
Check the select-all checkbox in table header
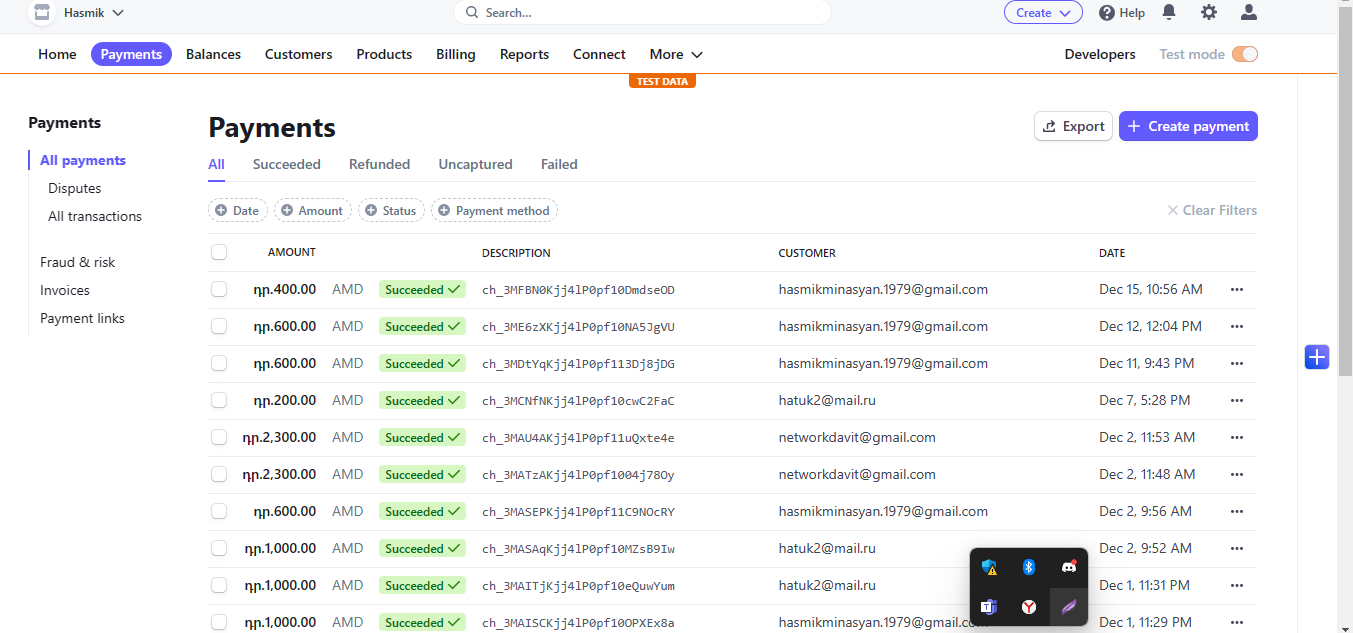[219, 252]
